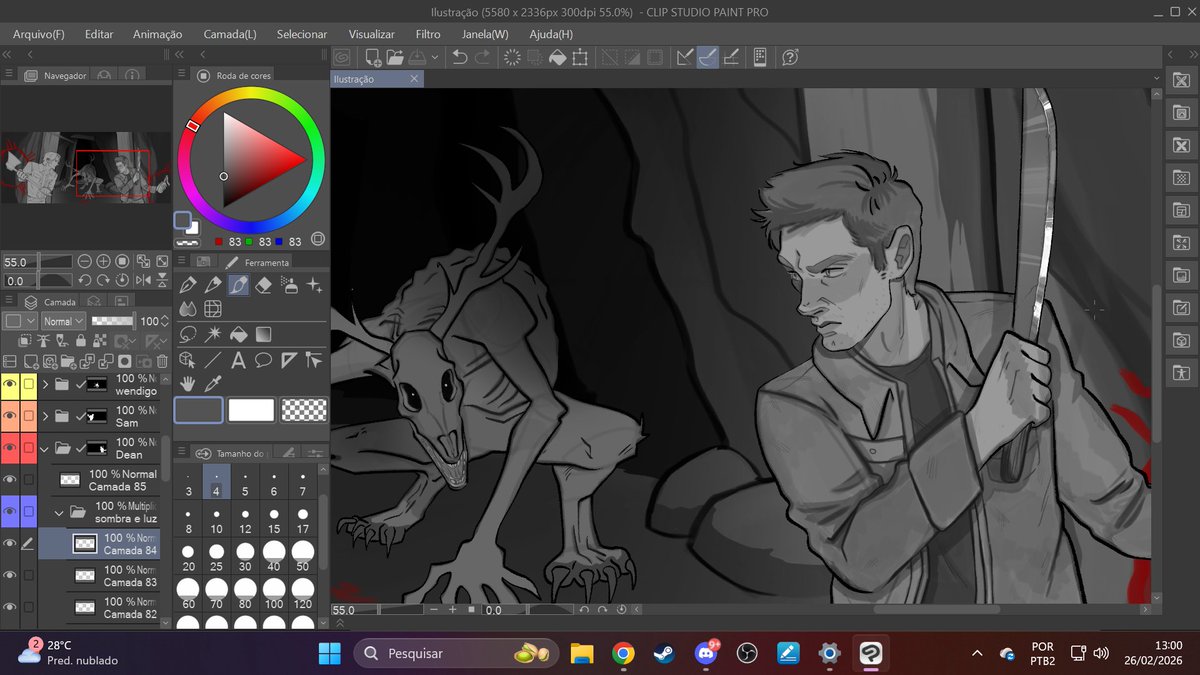Select brush size 100

point(274,594)
